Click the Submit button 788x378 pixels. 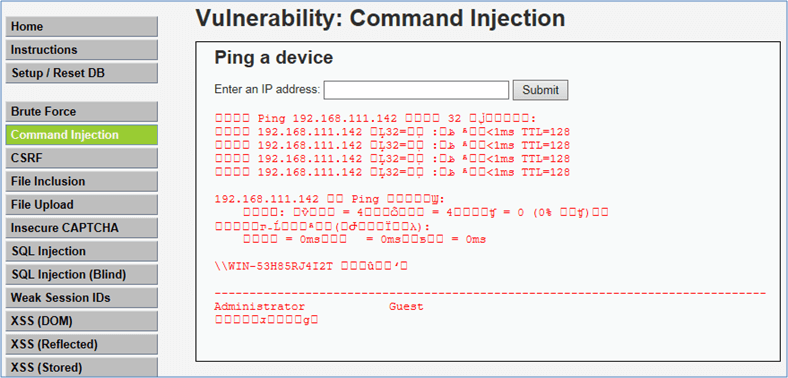tap(540, 90)
